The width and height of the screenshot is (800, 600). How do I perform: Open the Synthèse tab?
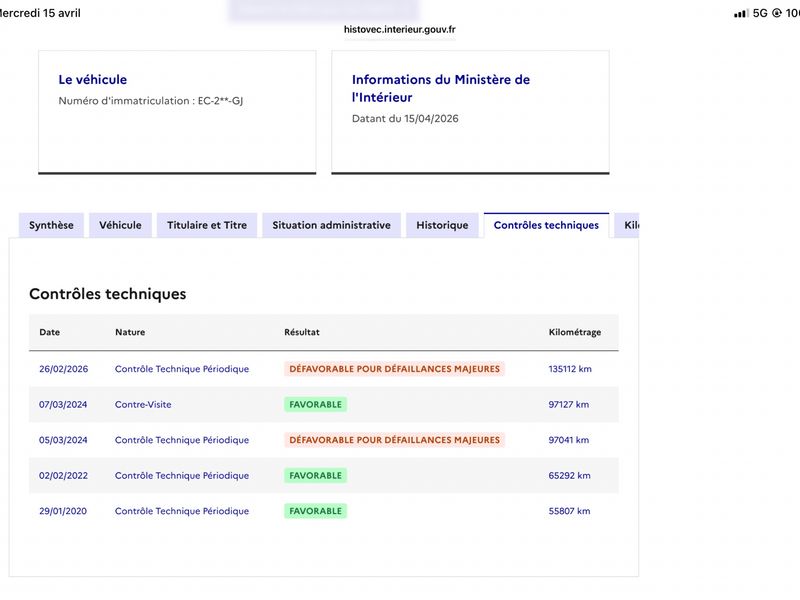coord(51,225)
